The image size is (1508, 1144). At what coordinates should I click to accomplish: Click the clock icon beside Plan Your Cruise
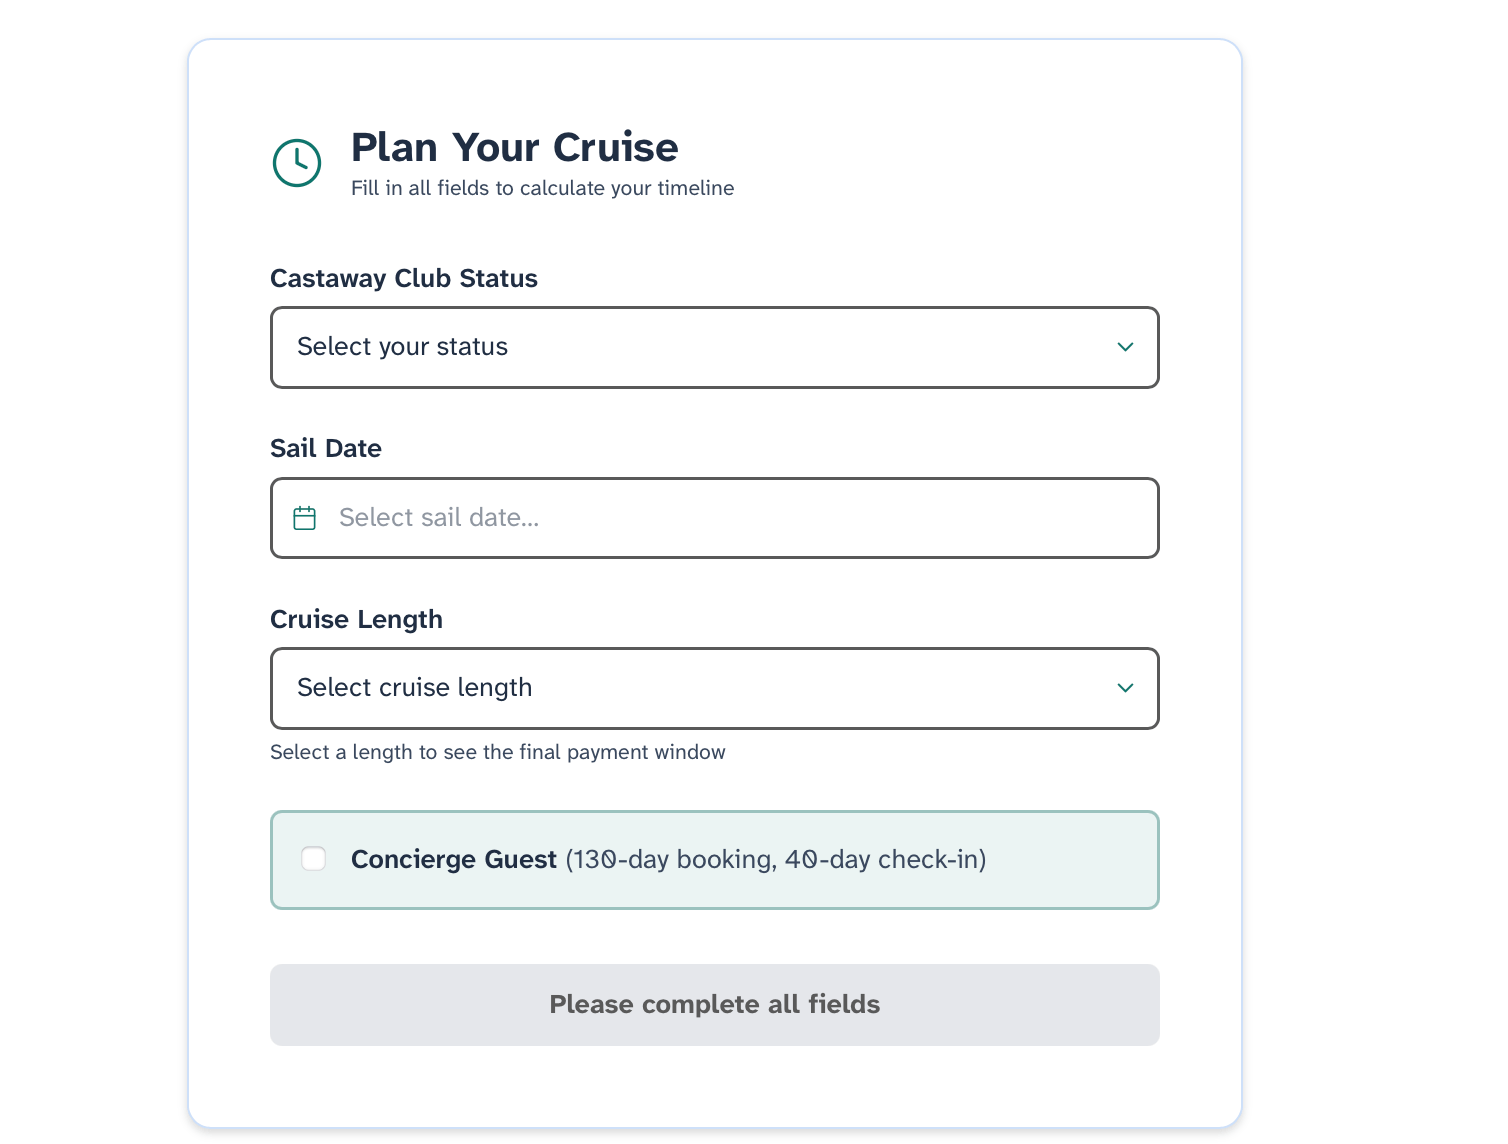tap(296, 163)
